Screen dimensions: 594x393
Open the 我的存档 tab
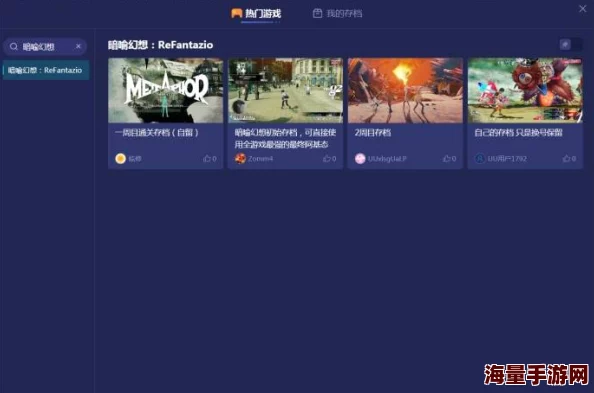337,14
